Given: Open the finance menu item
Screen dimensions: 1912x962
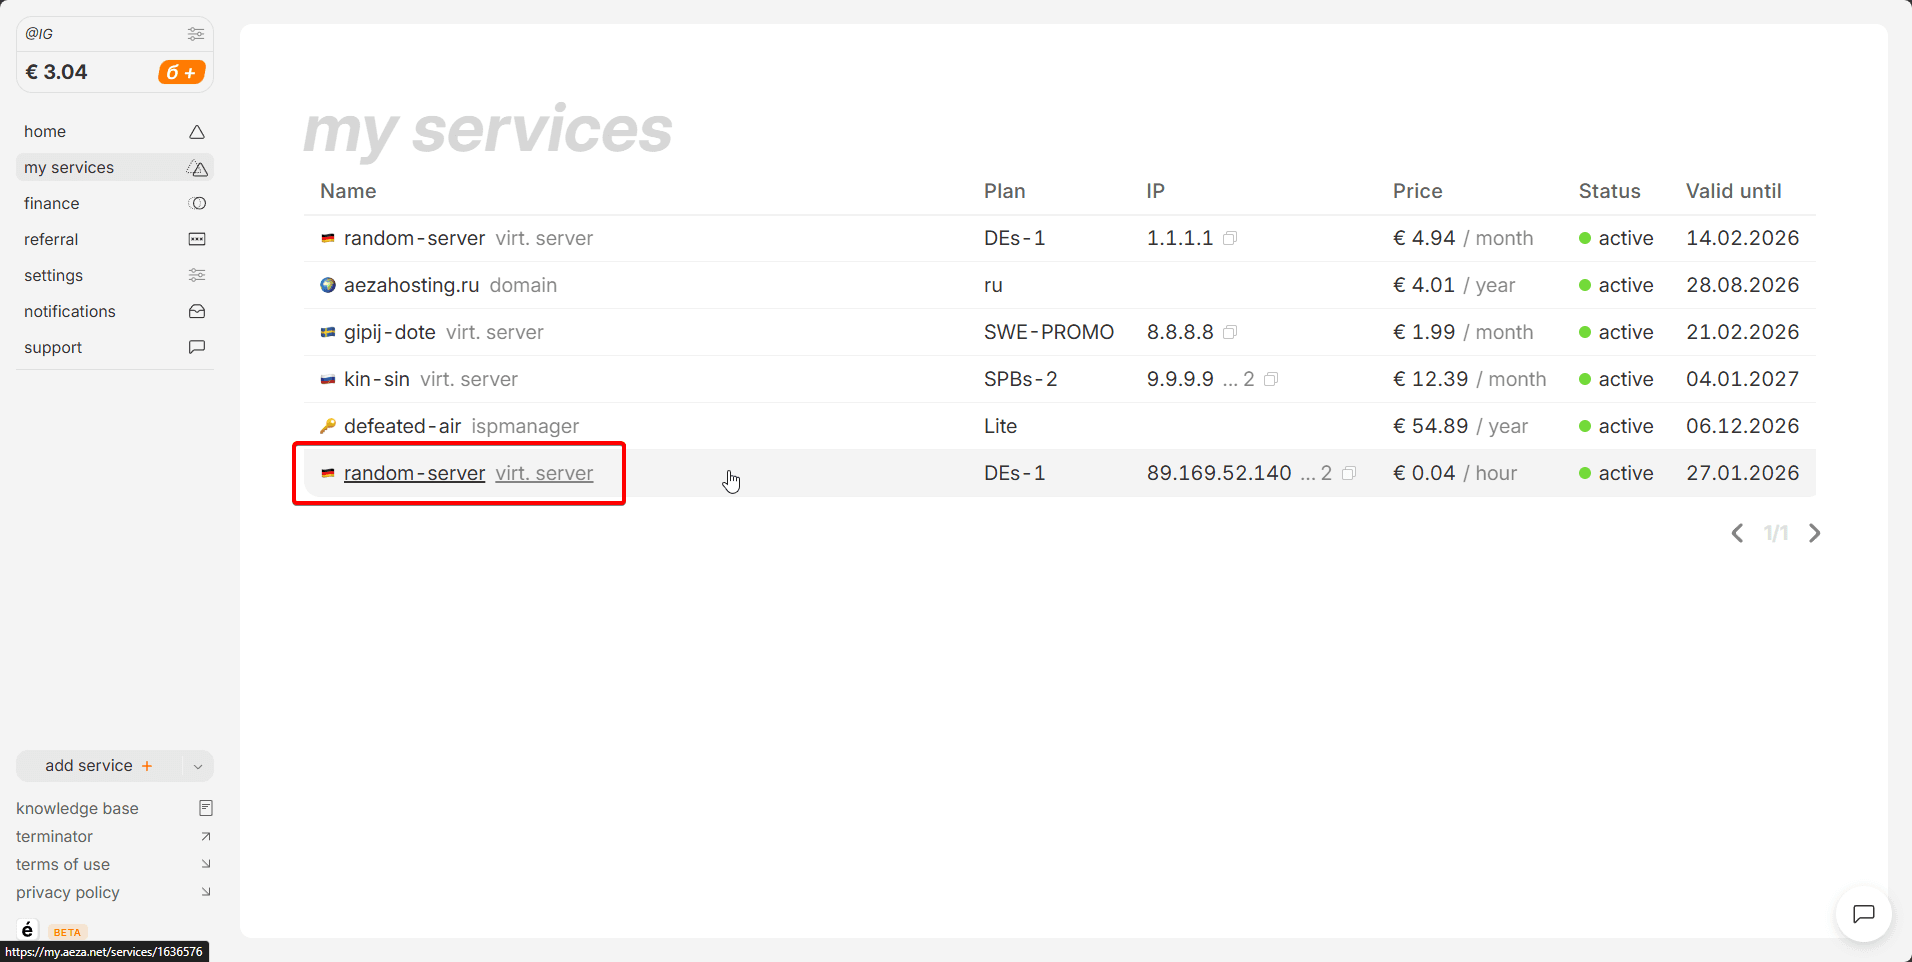Looking at the screenshot, I should click(52, 203).
